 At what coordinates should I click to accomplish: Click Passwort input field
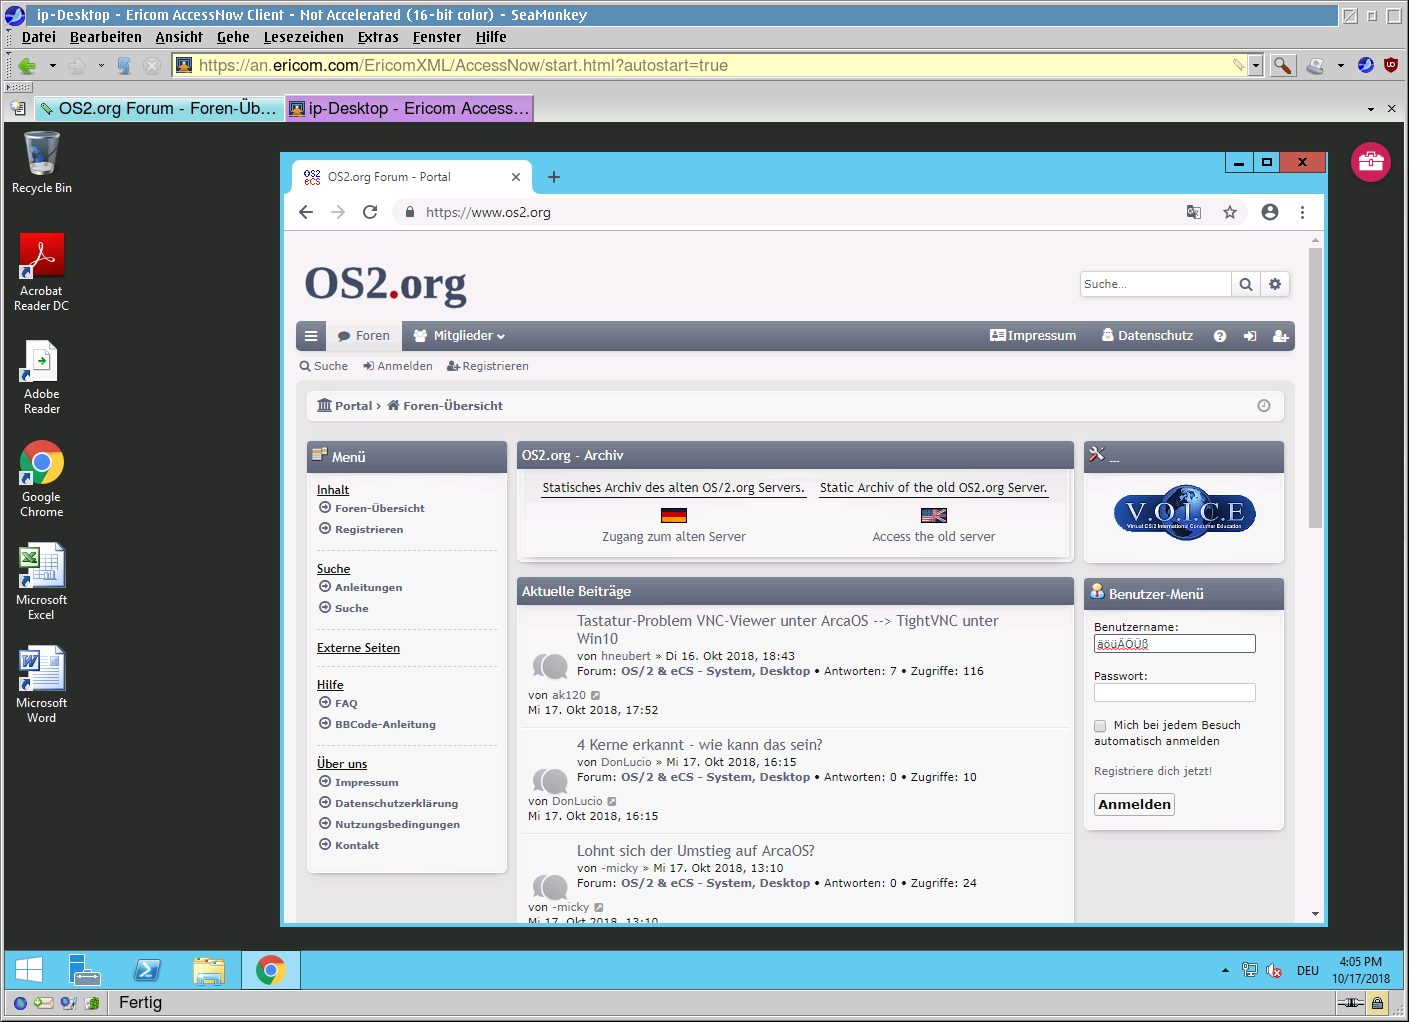coord(1175,693)
